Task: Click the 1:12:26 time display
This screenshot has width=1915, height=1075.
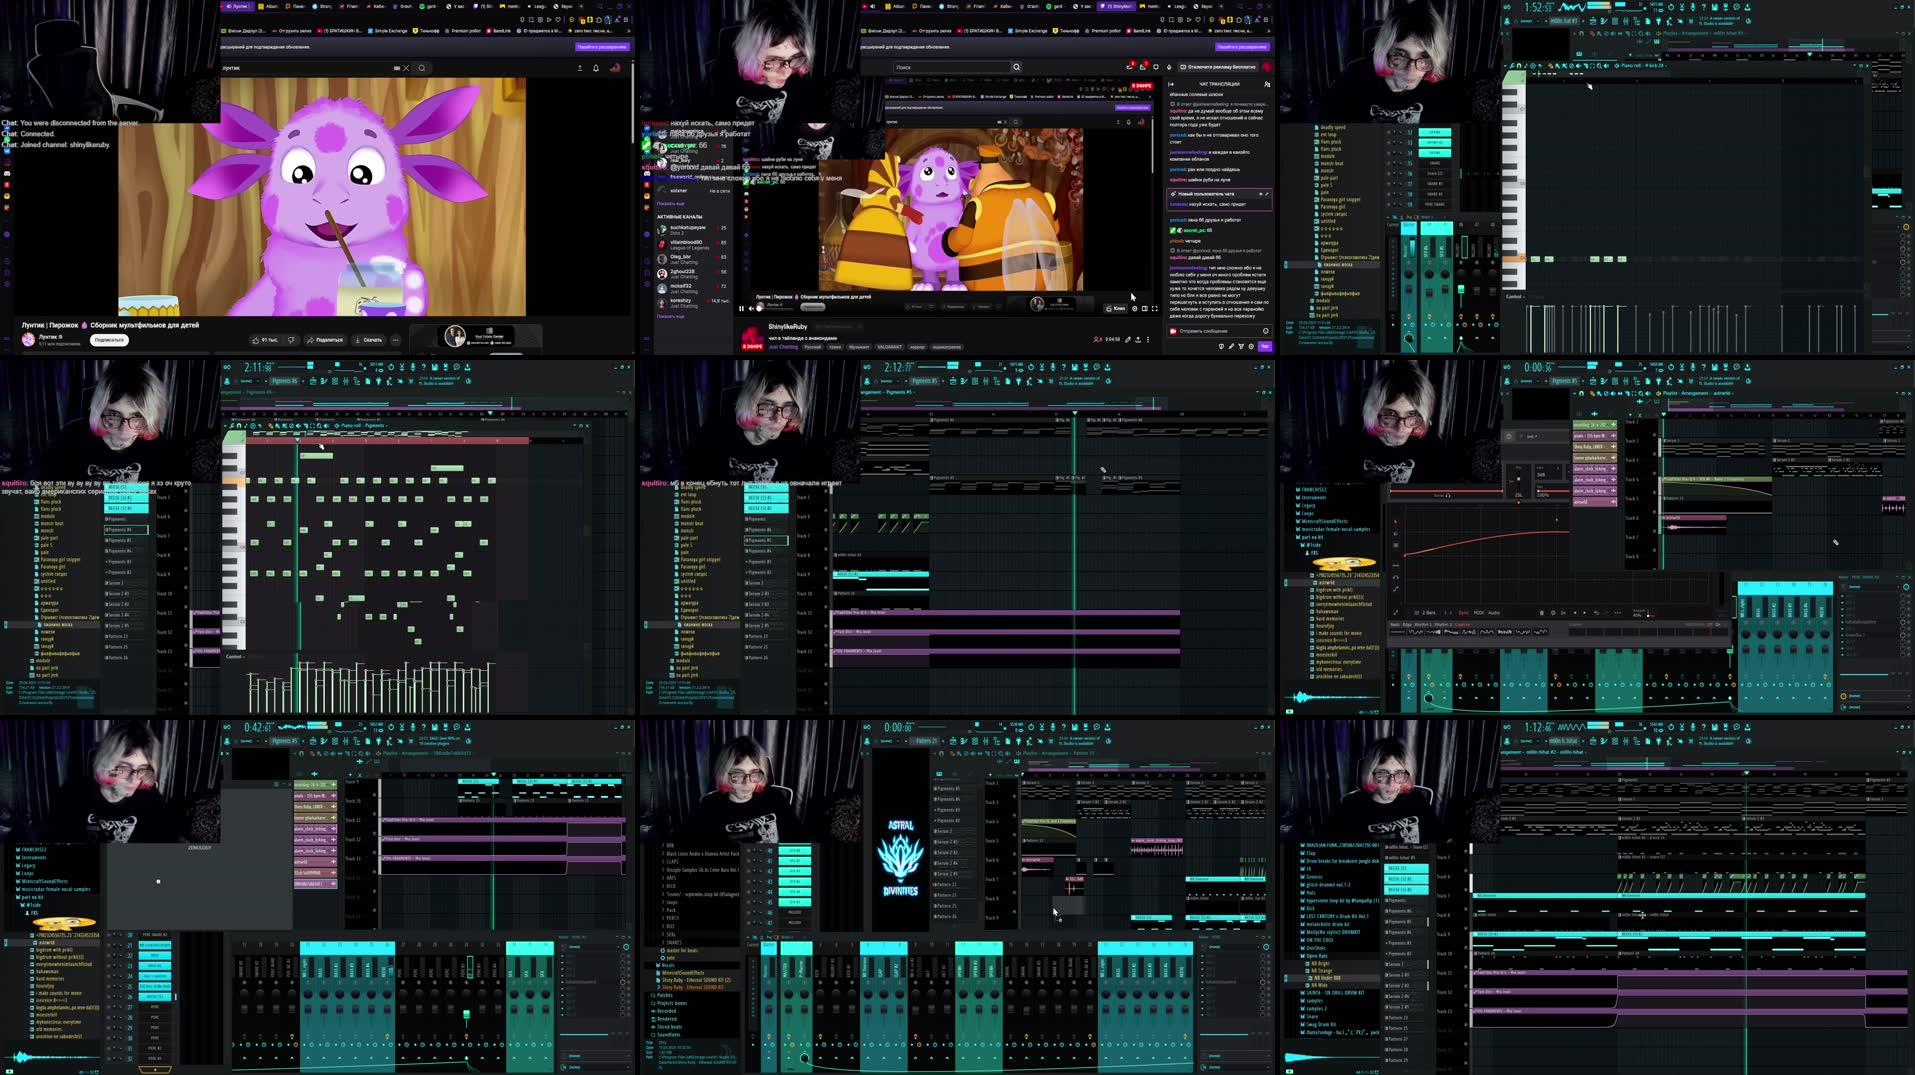Action: pyautogui.click(x=1538, y=727)
